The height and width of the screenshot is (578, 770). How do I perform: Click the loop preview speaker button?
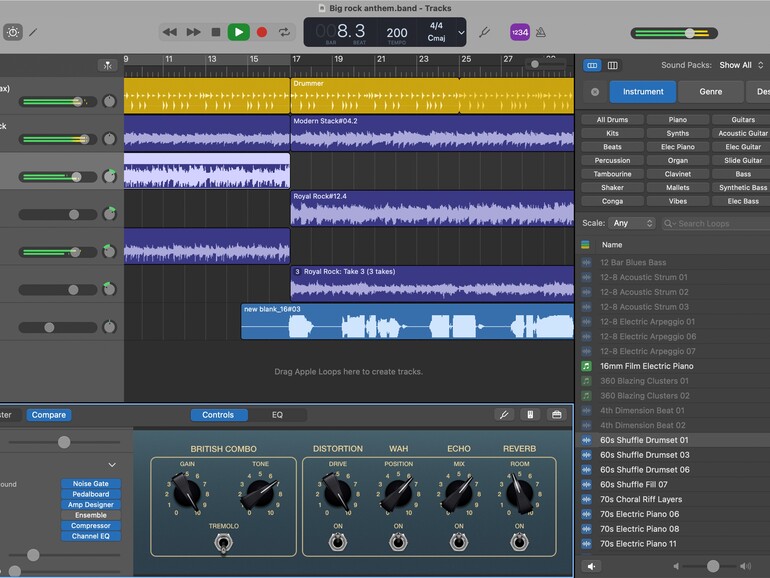(x=591, y=566)
